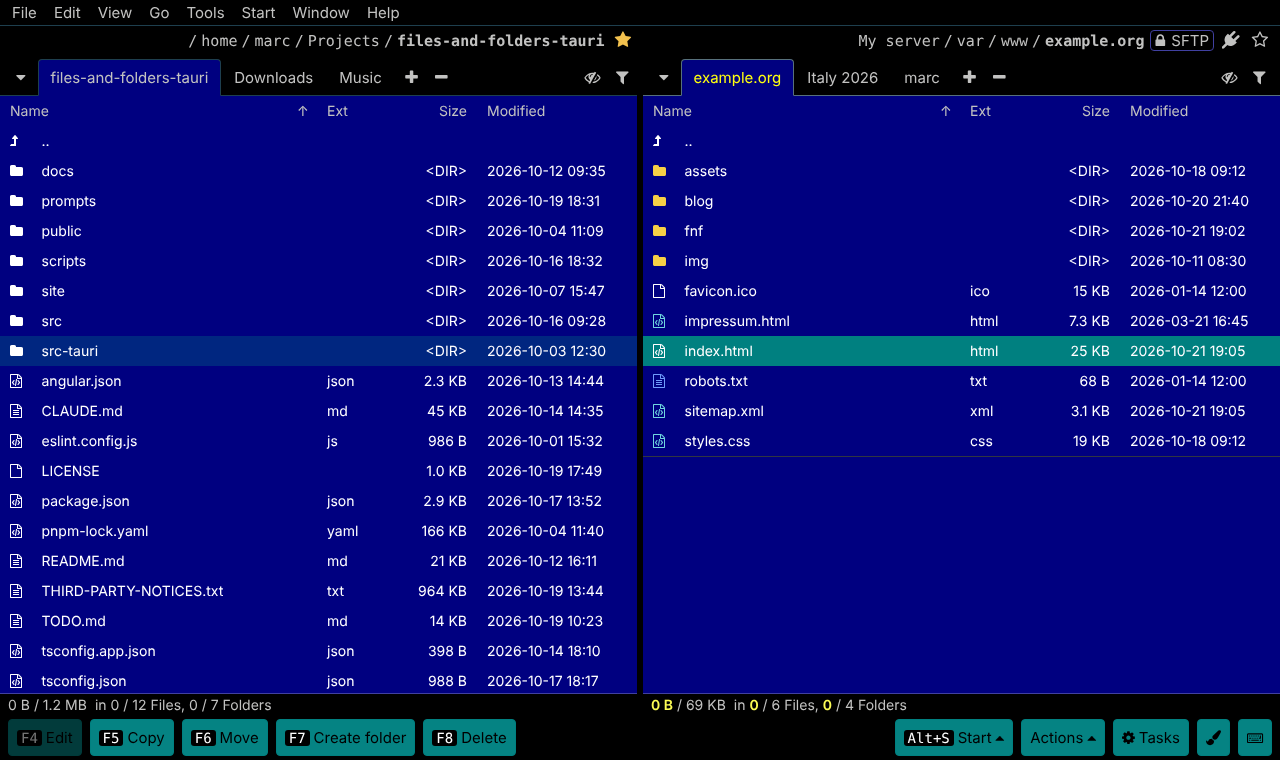Sort the left pane by Modified column

[x=516, y=111]
